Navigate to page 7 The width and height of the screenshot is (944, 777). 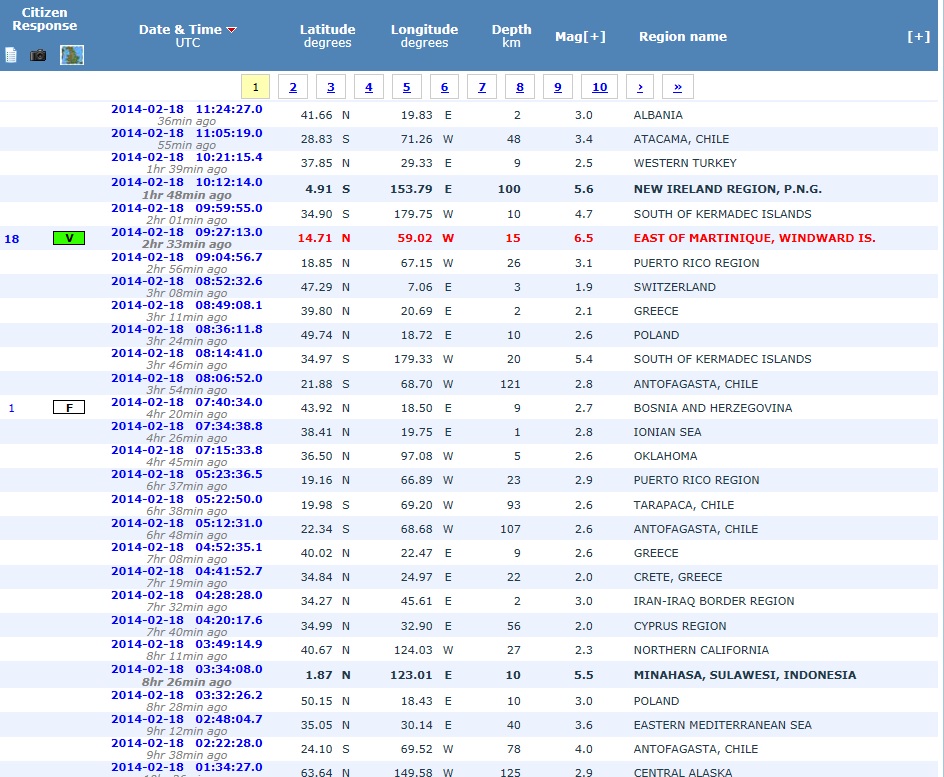[482, 87]
